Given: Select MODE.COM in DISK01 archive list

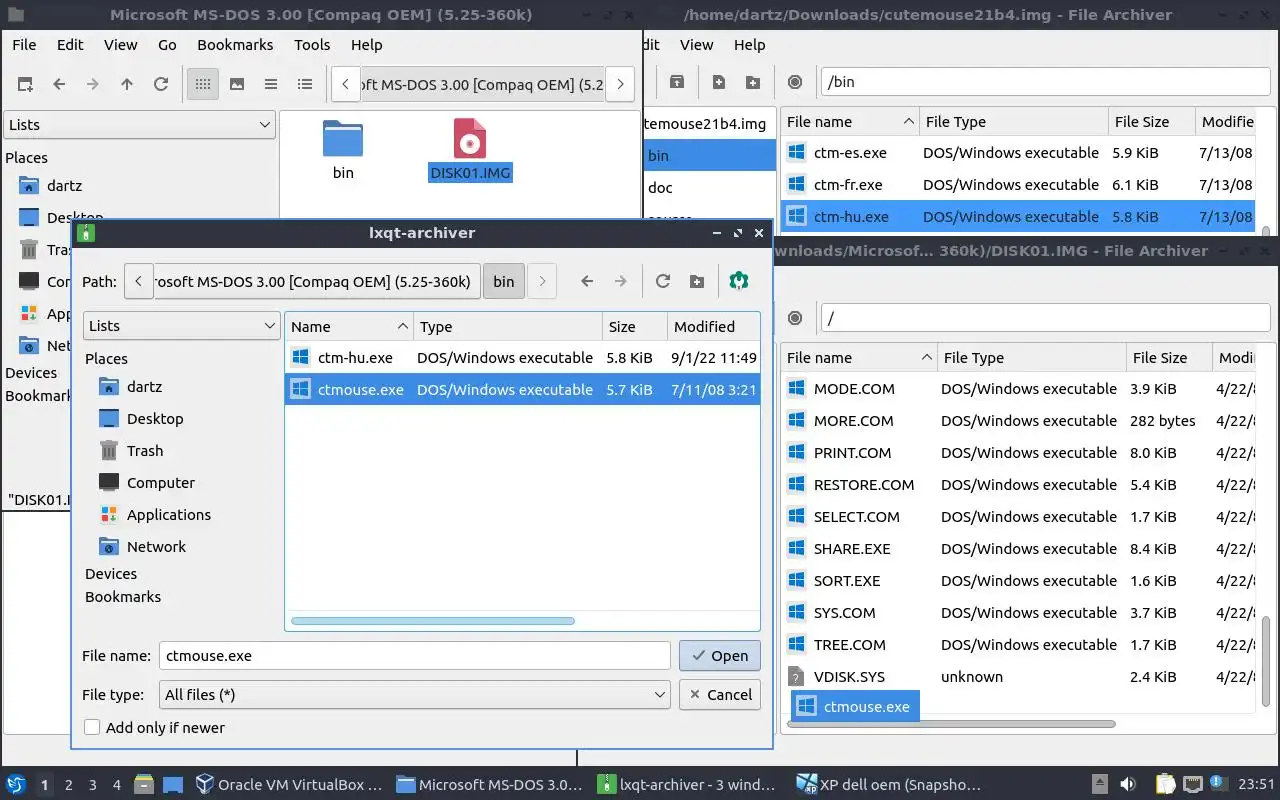Looking at the screenshot, I should click(1019, 389).
